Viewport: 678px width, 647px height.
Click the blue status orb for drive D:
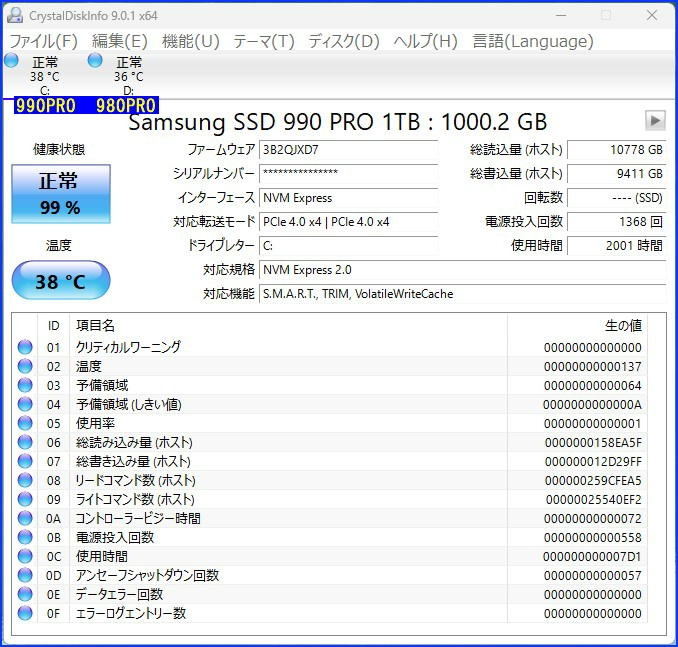click(x=95, y=61)
